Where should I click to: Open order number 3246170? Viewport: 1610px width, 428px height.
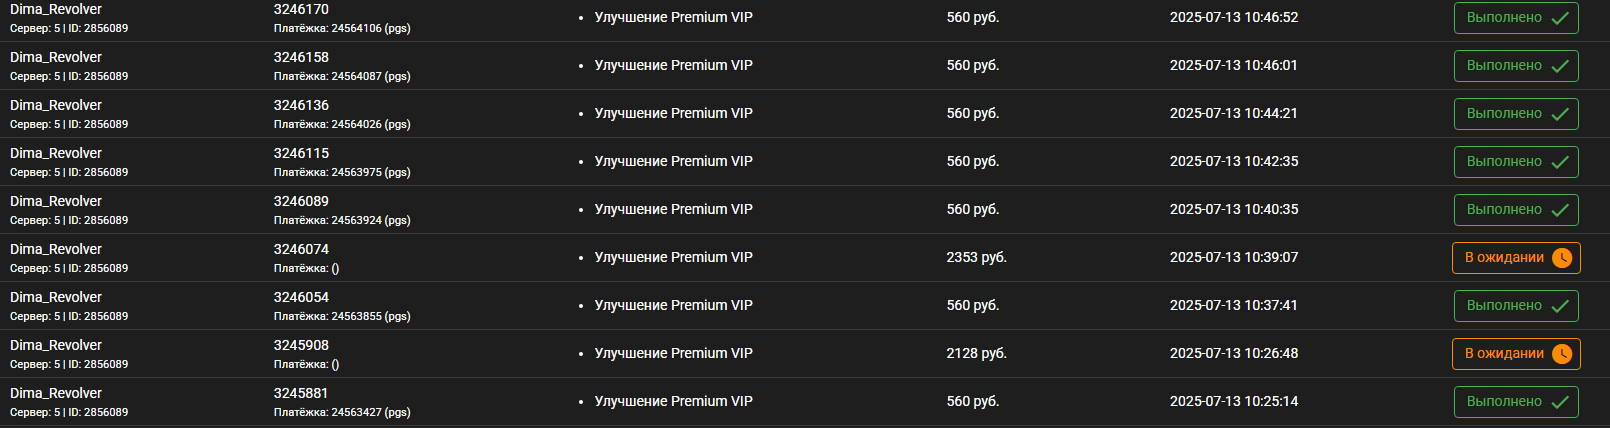pos(301,9)
